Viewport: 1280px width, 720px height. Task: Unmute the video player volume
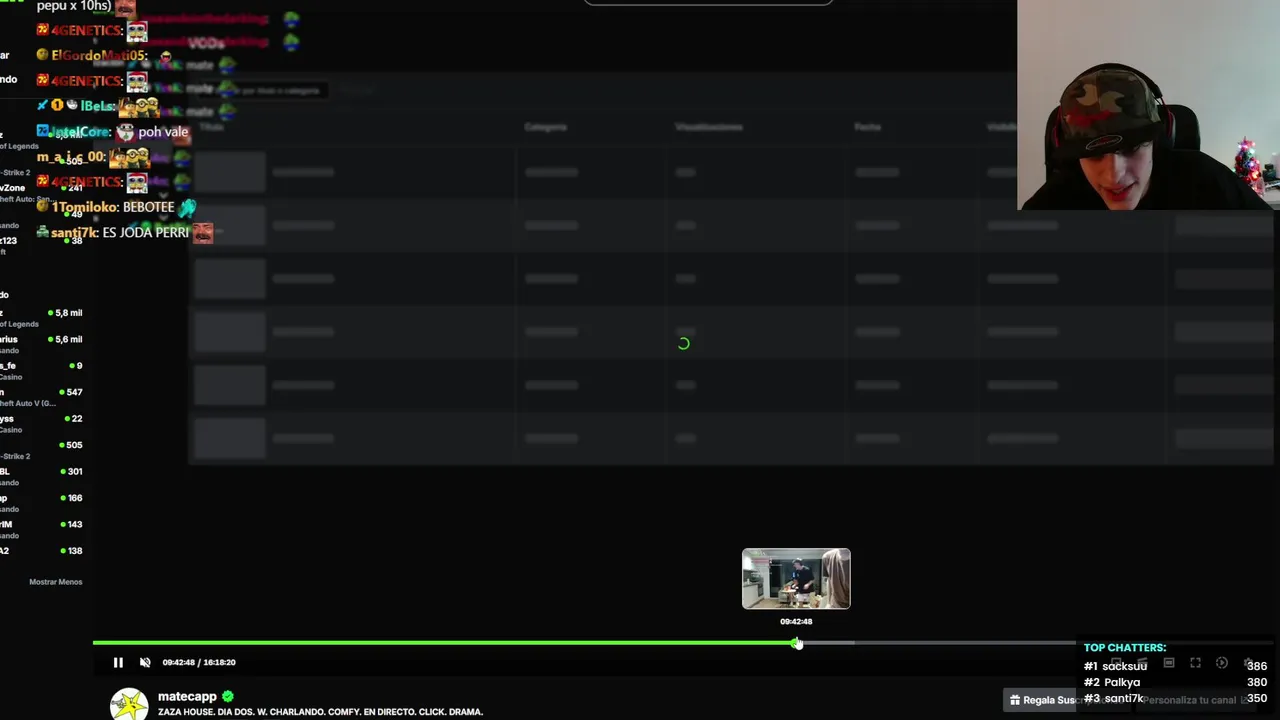click(x=145, y=662)
